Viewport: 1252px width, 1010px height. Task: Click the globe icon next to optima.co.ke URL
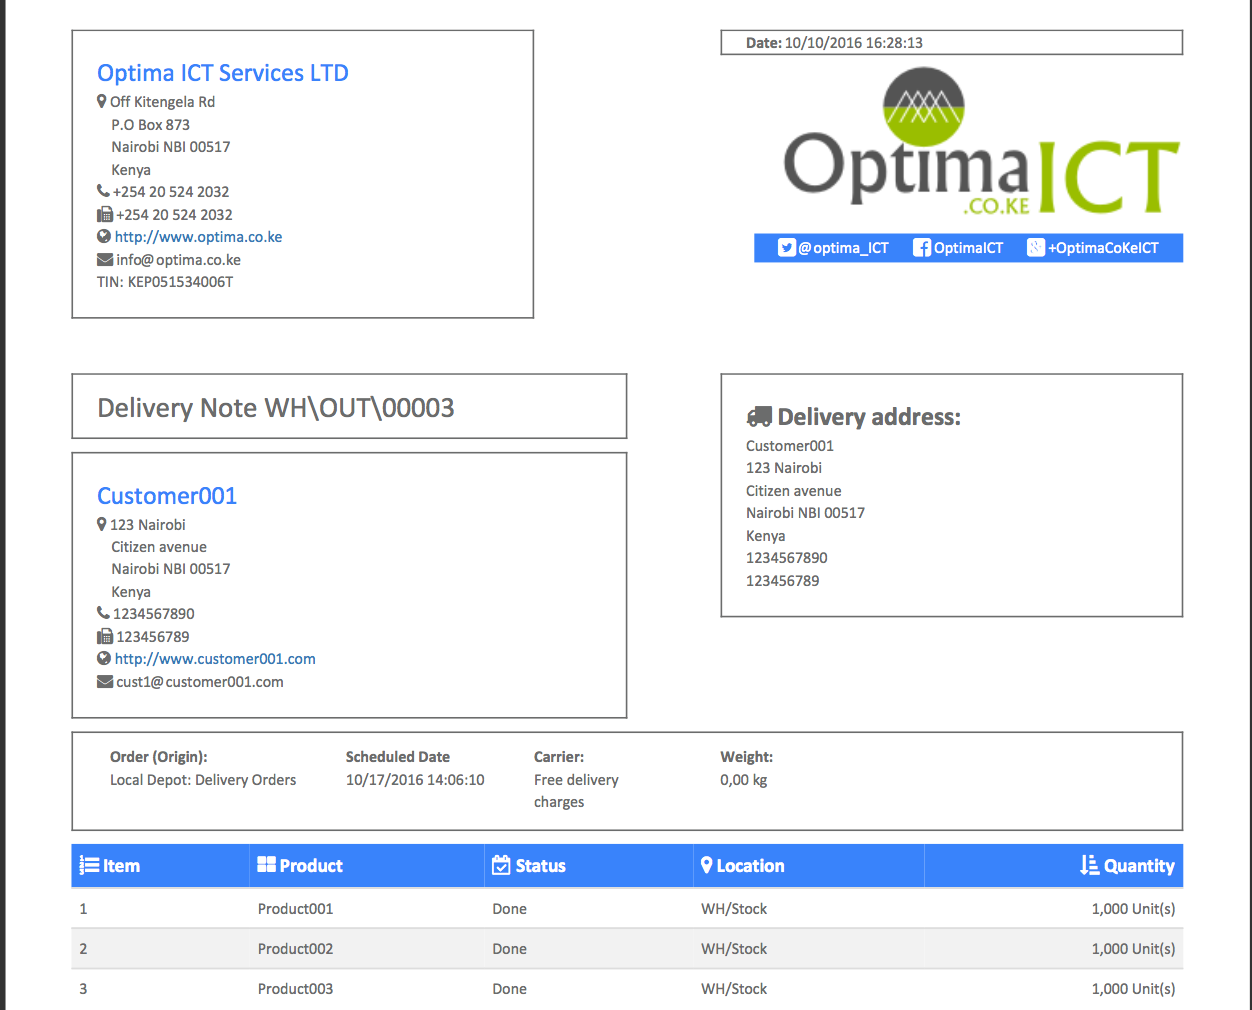click(104, 237)
